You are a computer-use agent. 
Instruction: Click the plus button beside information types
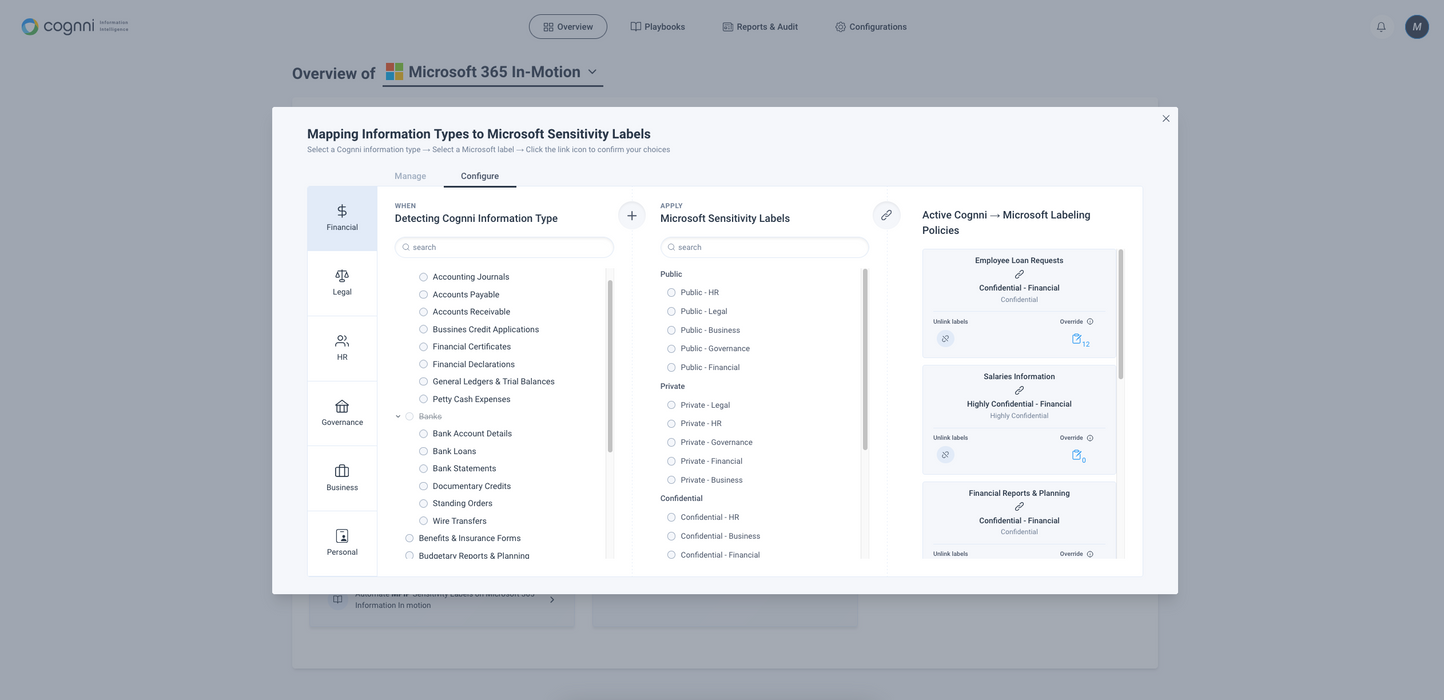tap(631, 215)
